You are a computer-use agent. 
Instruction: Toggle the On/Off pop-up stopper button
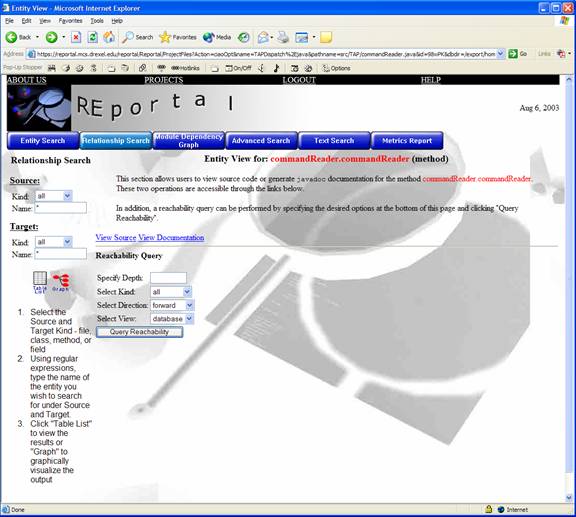point(238,68)
